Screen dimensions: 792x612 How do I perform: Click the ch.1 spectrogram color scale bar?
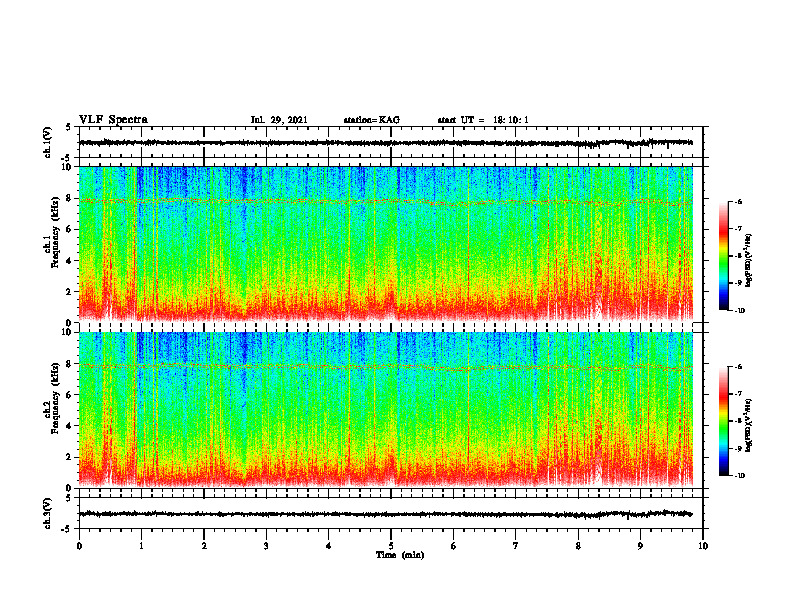click(x=723, y=256)
